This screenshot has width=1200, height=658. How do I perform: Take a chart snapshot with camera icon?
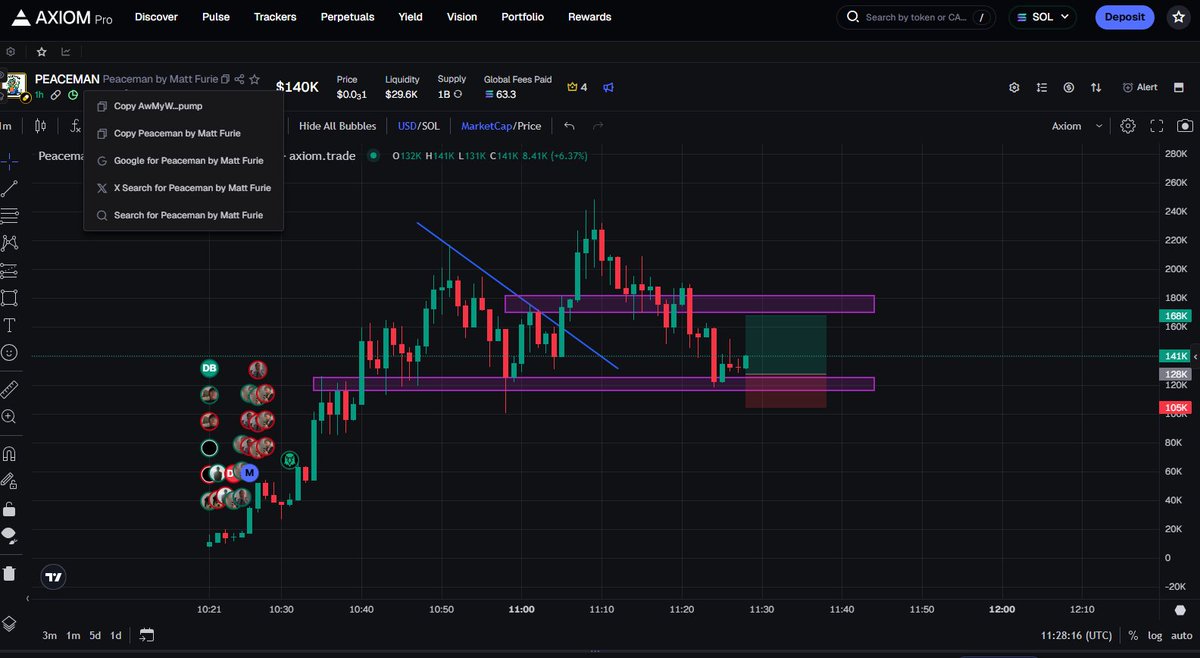[x=1185, y=126]
